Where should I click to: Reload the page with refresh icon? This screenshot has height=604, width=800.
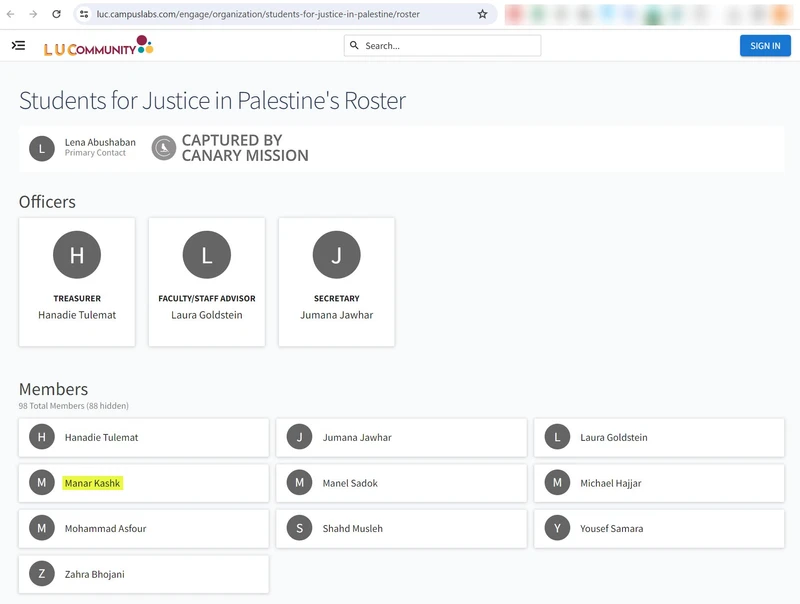[x=56, y=14]
